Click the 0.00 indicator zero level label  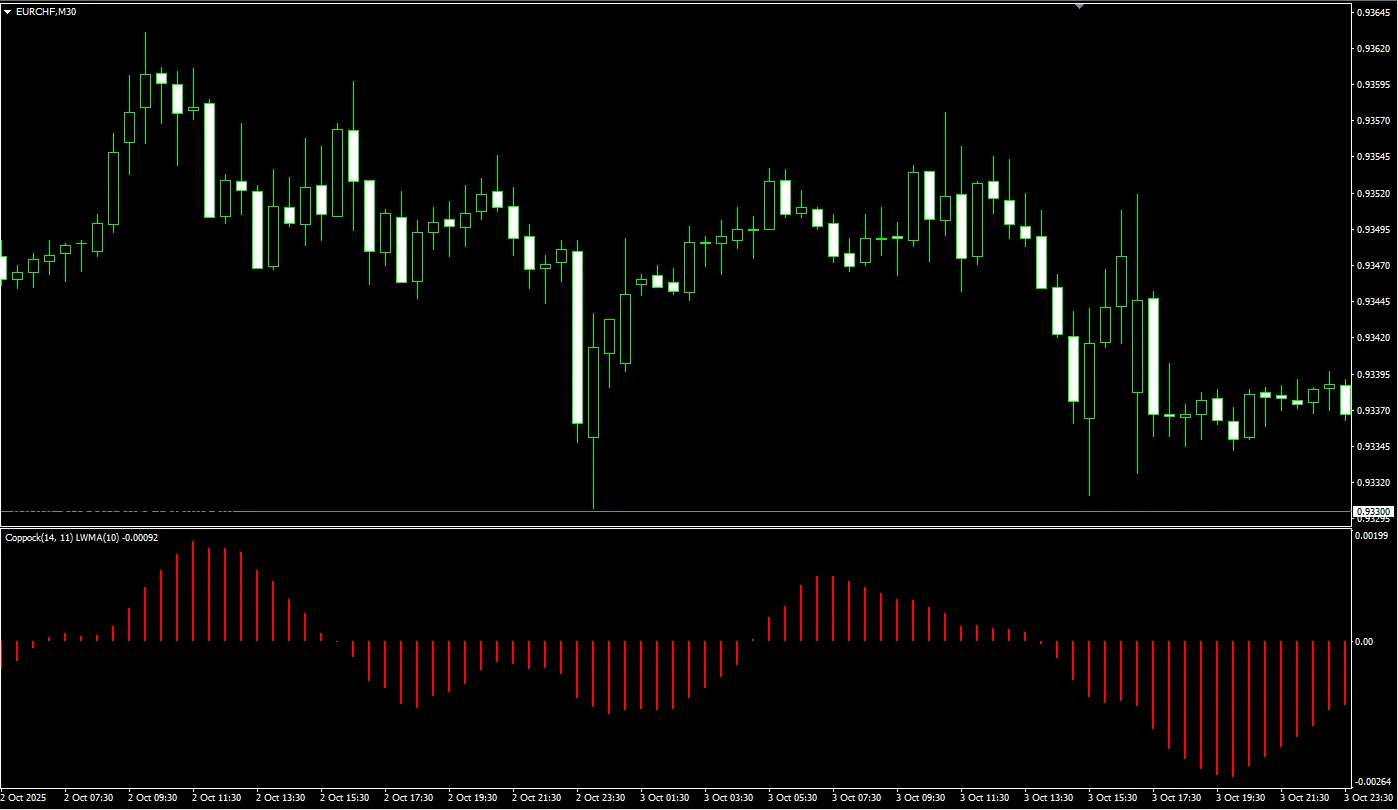(1366, 641)
